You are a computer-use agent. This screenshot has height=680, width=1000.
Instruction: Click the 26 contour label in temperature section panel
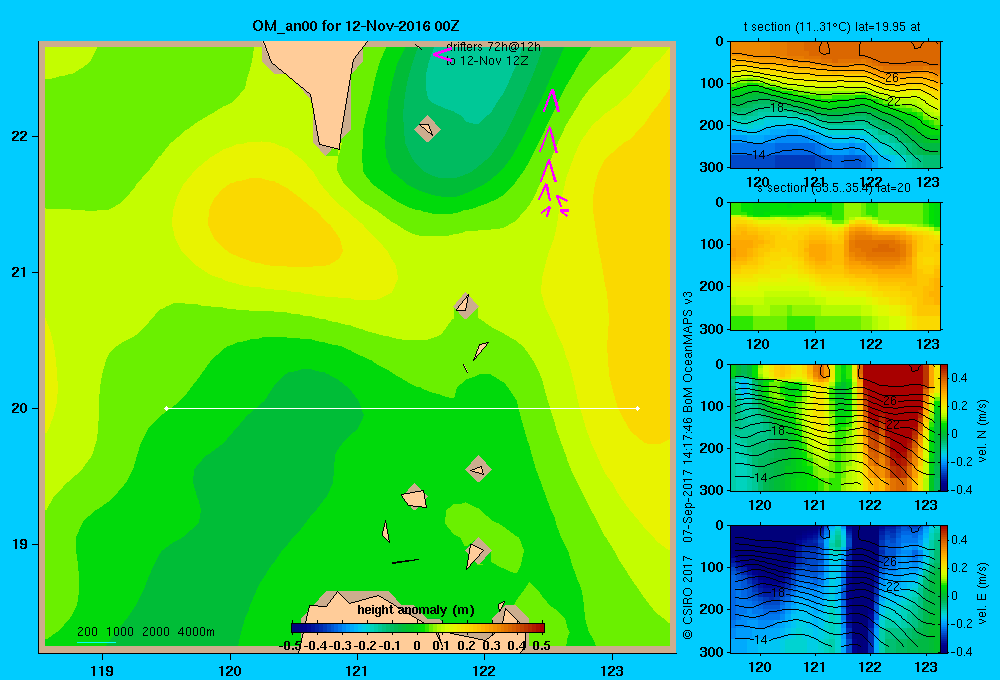(x=892, y=78)
